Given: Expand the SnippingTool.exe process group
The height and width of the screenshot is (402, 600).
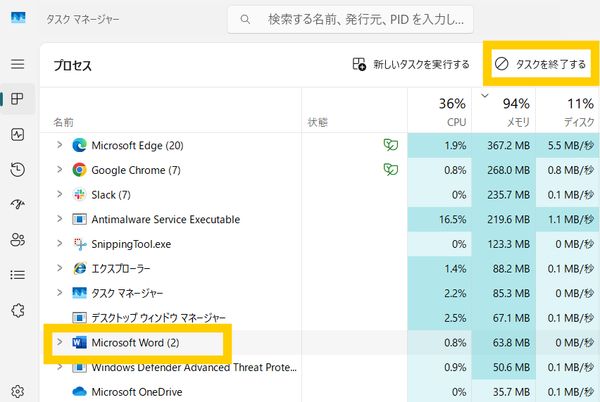Looking at the screenshot, I should [x=59, y=243].
